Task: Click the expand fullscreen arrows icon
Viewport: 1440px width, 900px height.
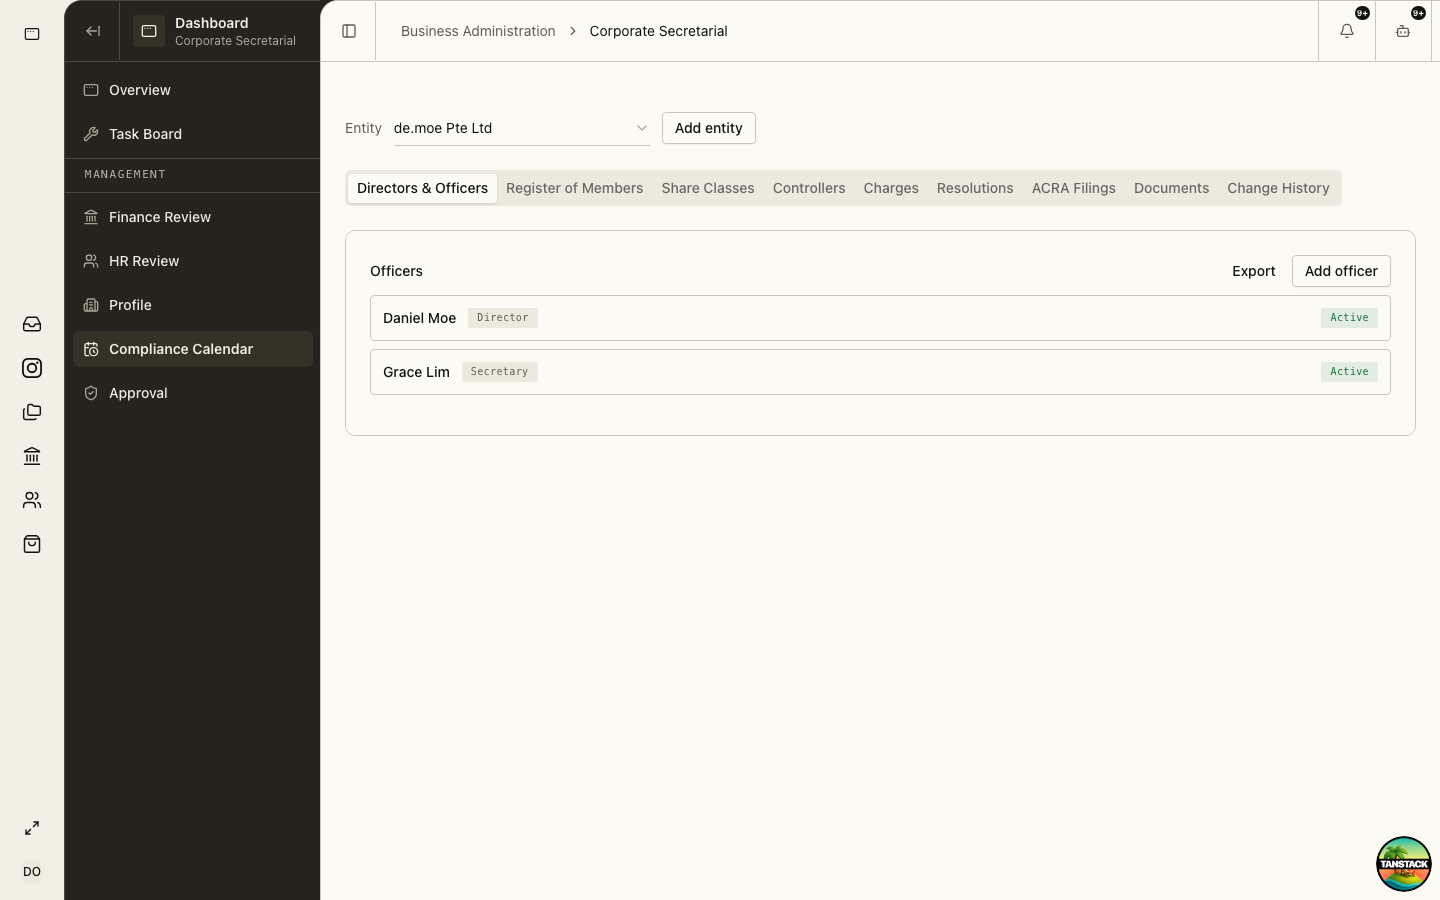Action: click(32, 828)
